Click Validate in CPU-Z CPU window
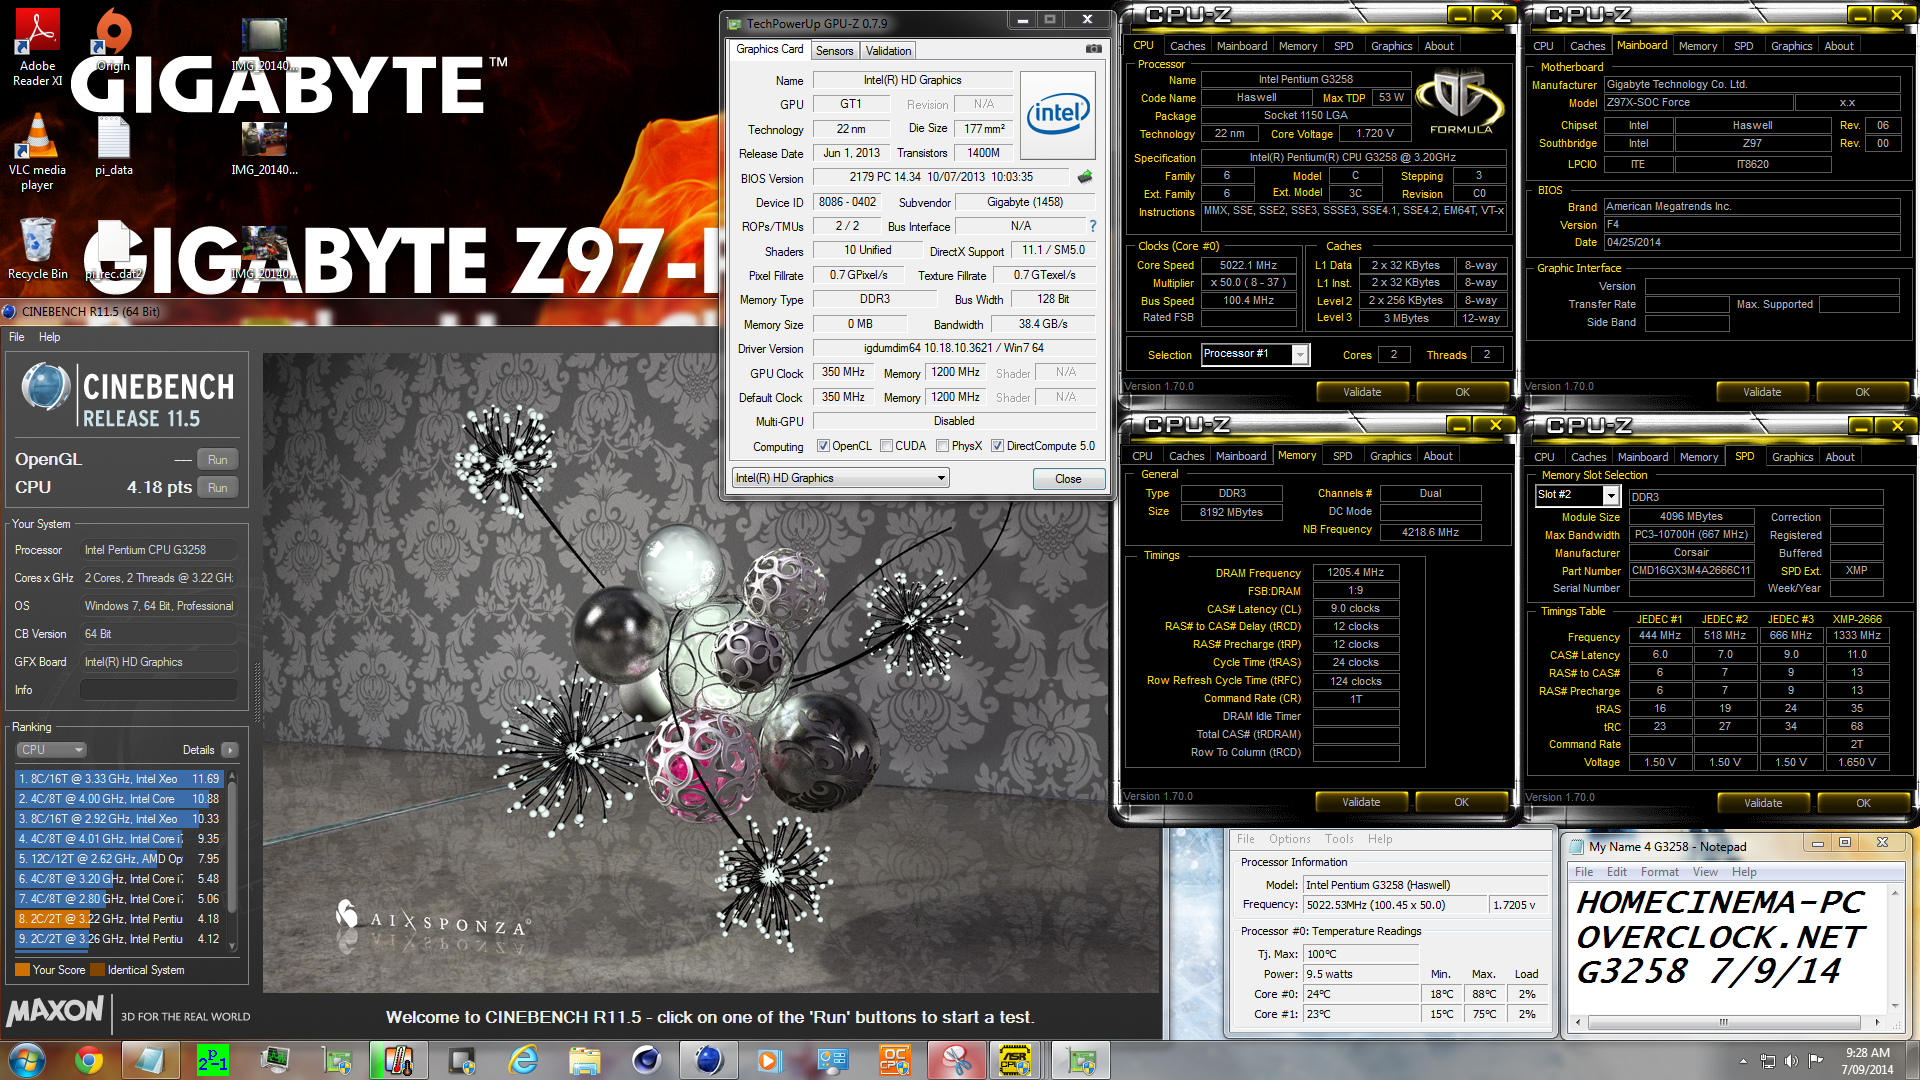This screenshot has height=1080, width=1920. (1362, 392)
